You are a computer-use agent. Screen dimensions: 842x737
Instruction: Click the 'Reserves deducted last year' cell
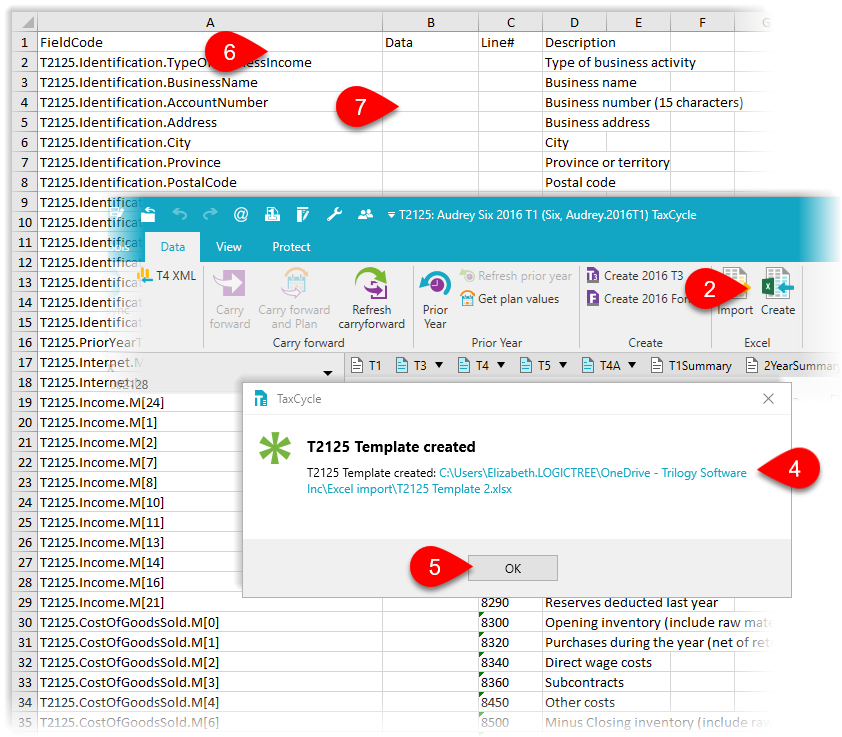tap(632, 603)
